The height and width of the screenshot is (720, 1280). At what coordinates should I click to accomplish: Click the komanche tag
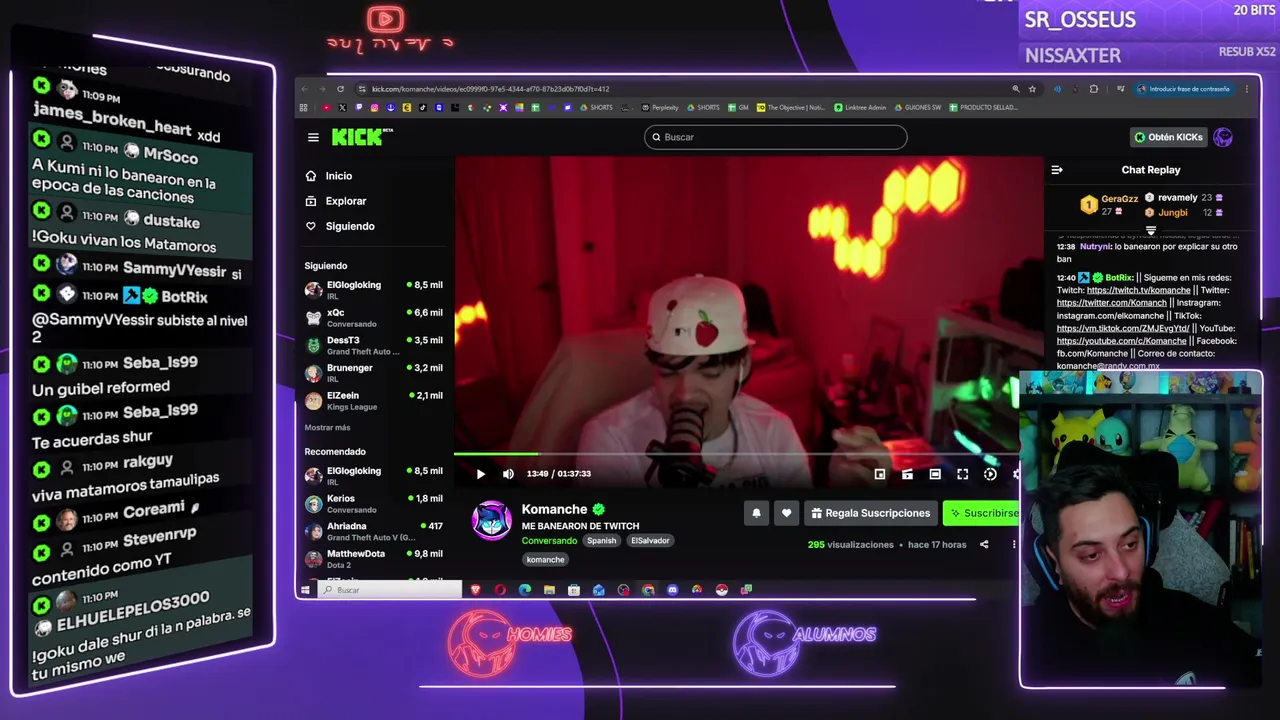(545, 560)
